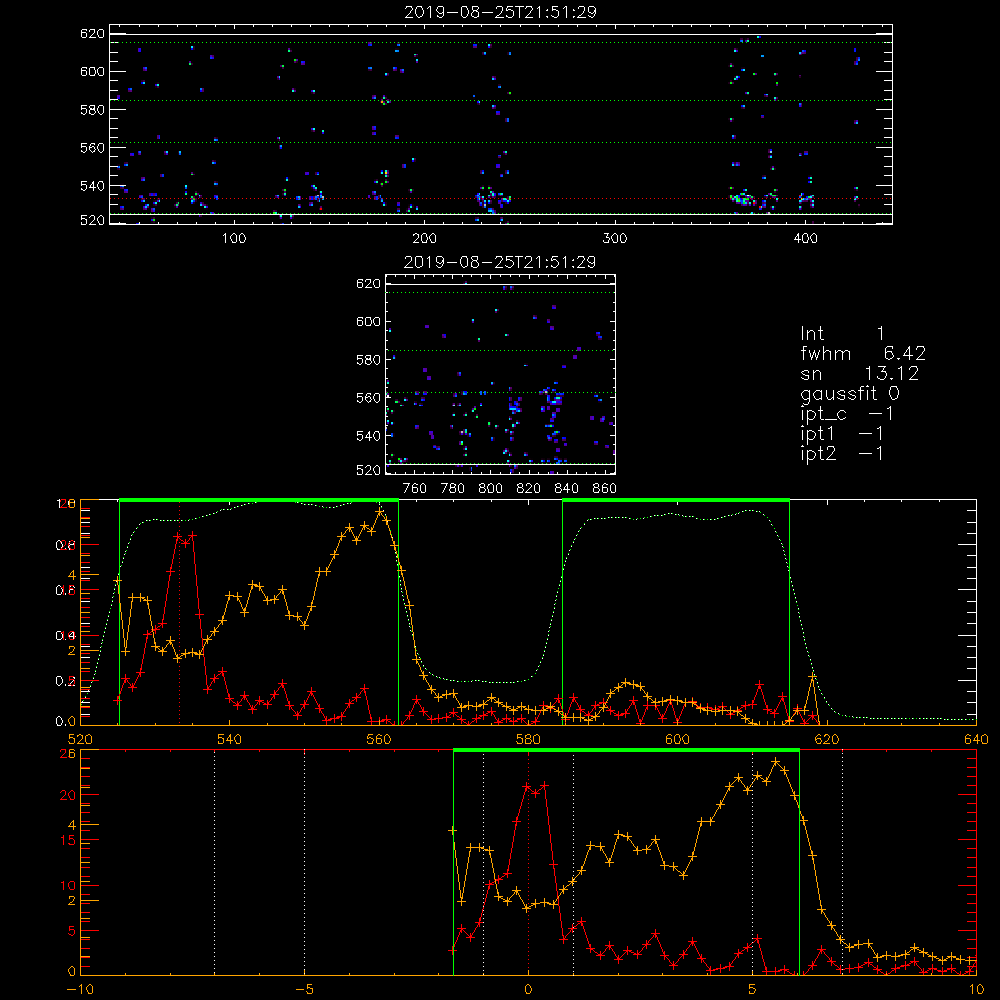Viewport: 1000px width, 1000px height.
Task: Select the 'sn 13.12' readout
Action: click(x=860, y=374)
